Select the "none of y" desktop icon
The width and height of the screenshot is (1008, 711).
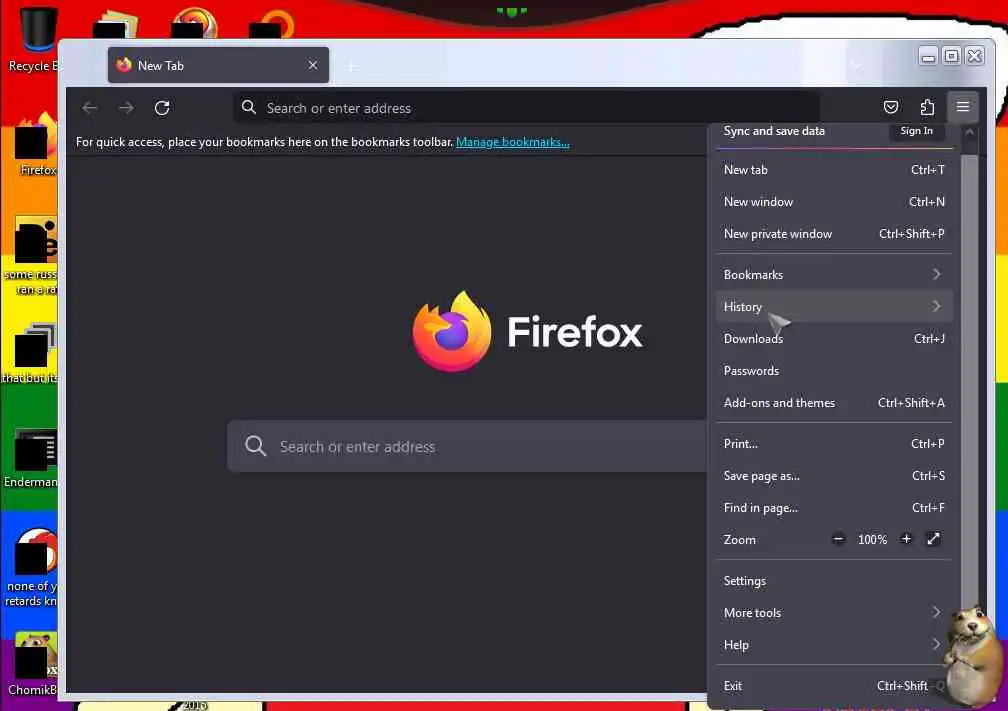pyautogui.click(x=32, y=568)
